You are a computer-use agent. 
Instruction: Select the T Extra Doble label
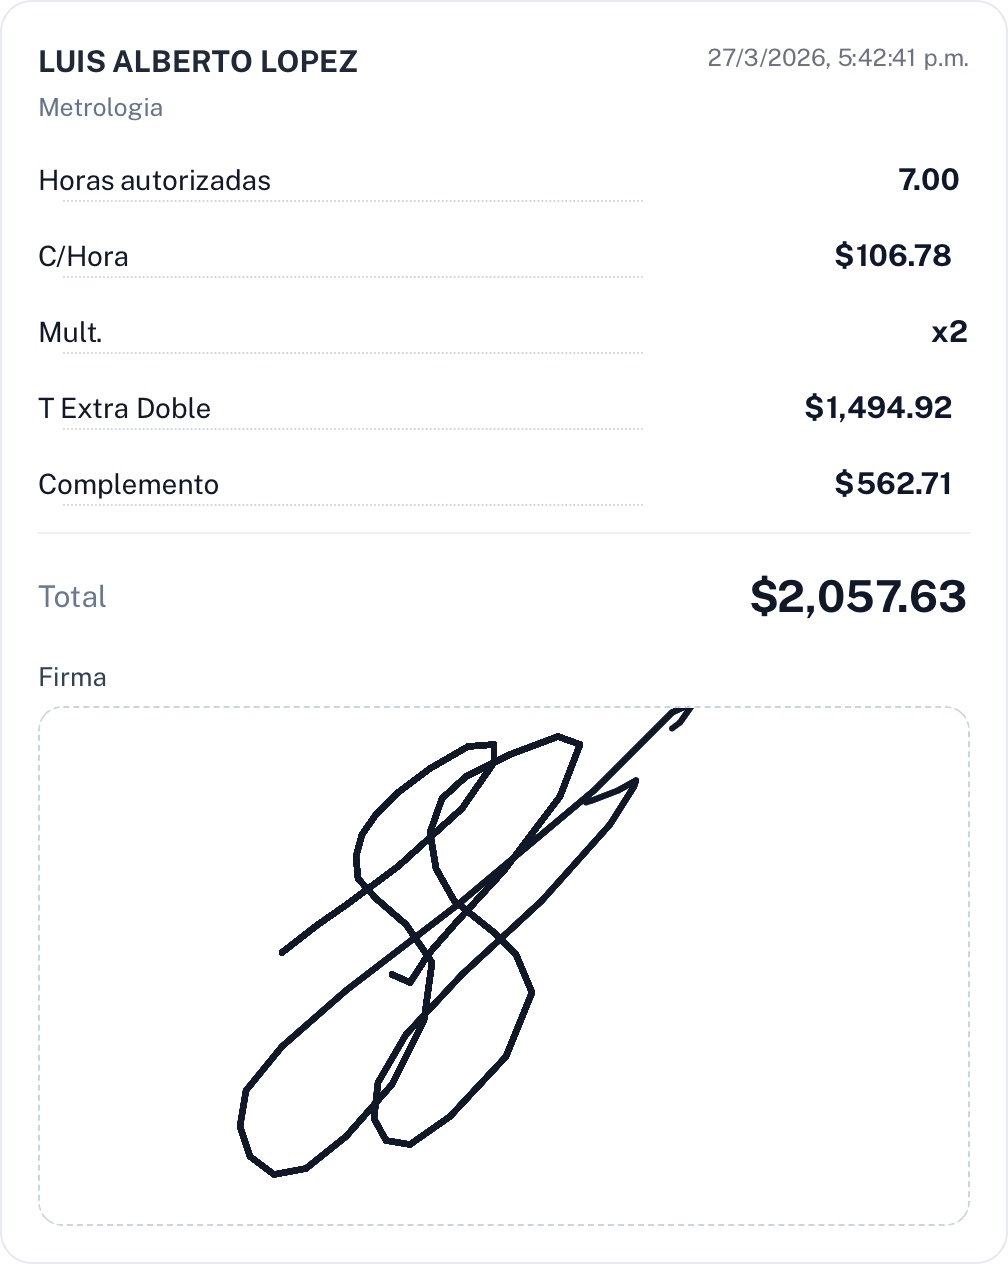124,409
